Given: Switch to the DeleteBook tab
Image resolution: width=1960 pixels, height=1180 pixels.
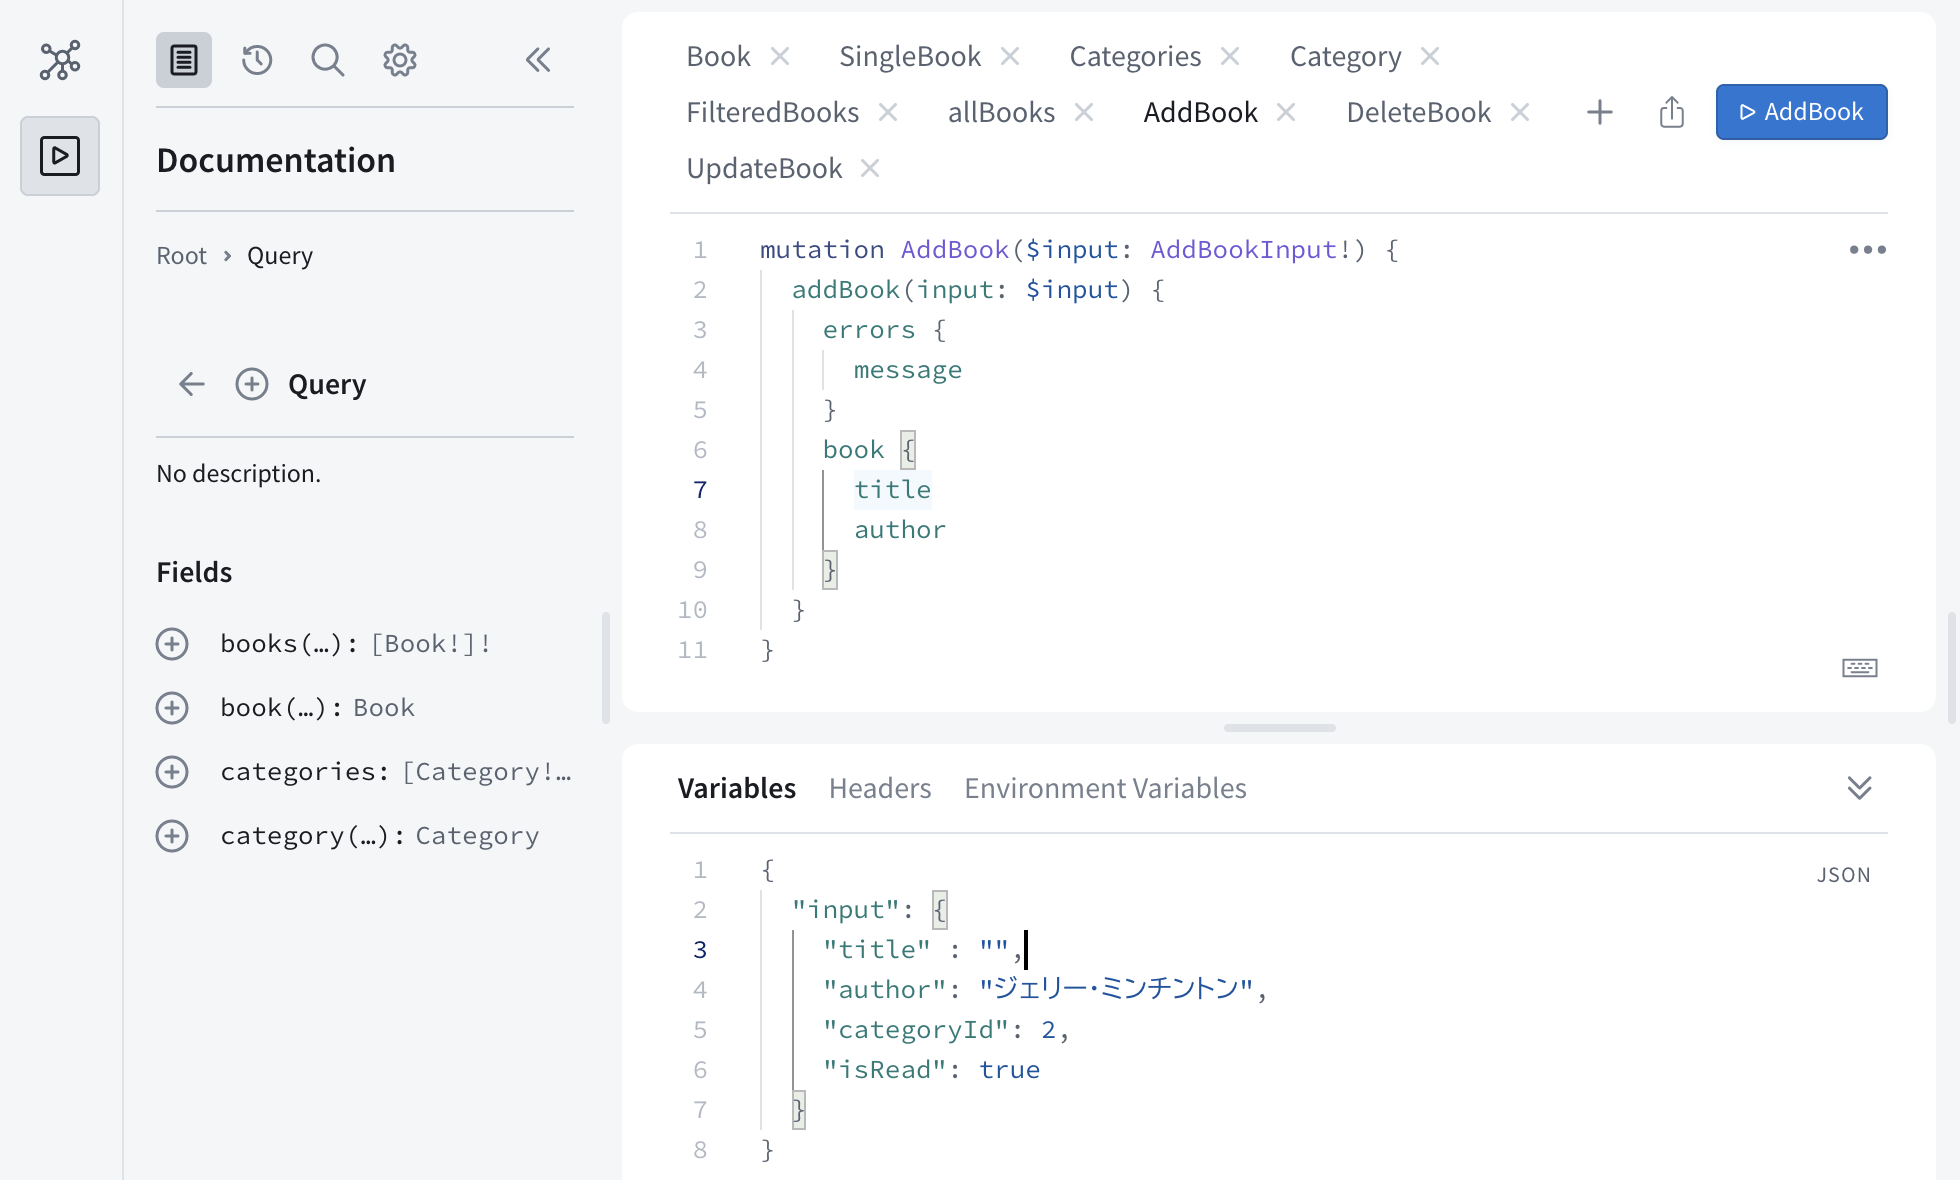Looking at the screenshot, I should coord(1418,113).
